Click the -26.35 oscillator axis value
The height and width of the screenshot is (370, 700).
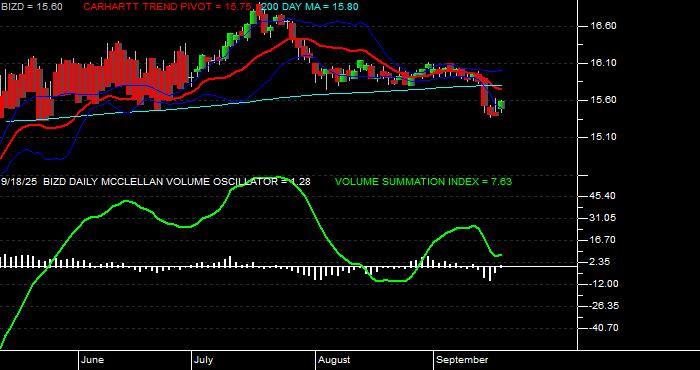point(603,306)
